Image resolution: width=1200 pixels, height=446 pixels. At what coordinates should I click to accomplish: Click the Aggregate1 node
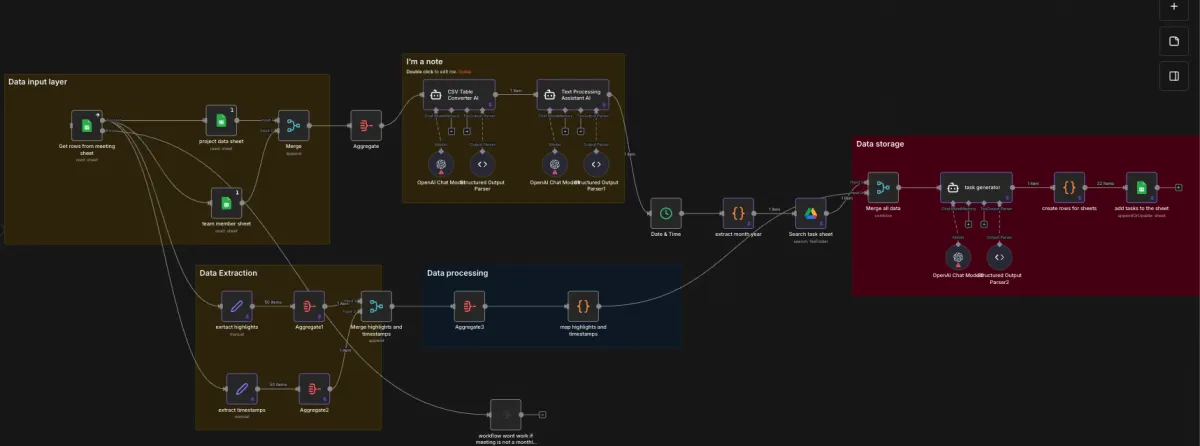coord(309,305)
